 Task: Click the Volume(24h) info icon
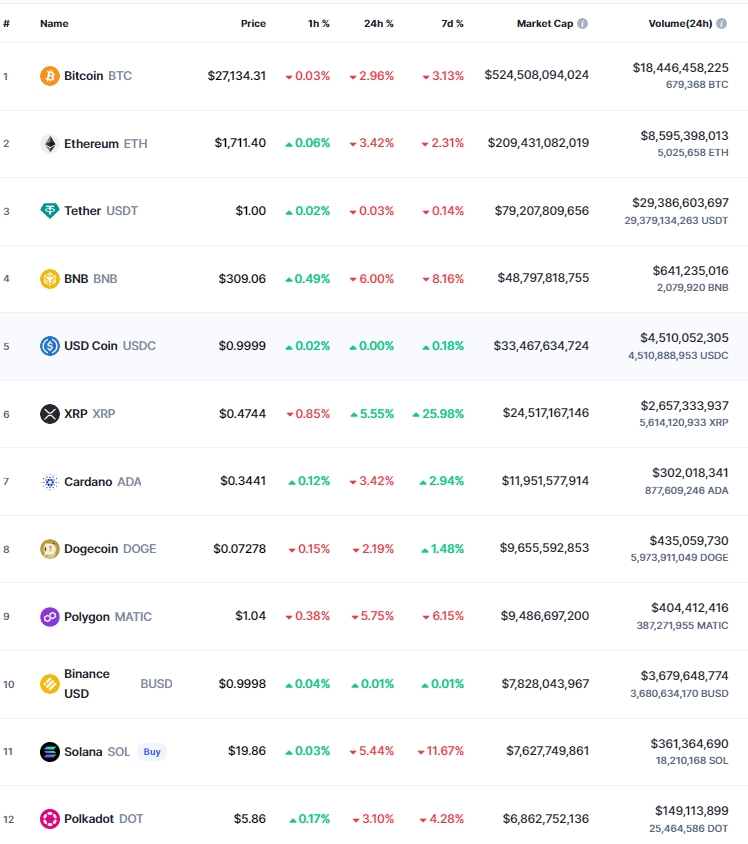click(722, 24)
